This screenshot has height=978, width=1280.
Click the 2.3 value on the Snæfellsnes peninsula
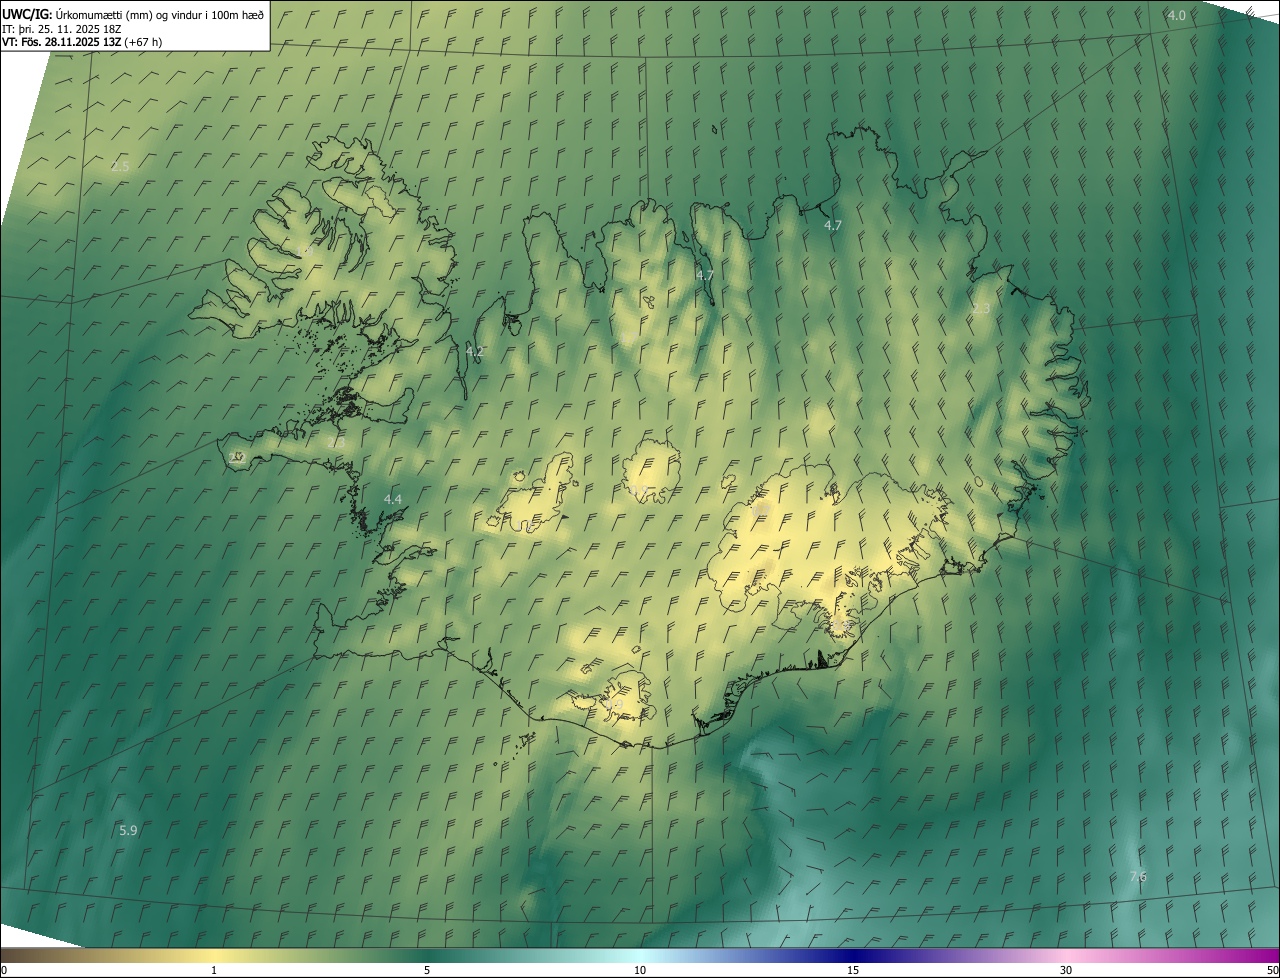tap(337, 441)
